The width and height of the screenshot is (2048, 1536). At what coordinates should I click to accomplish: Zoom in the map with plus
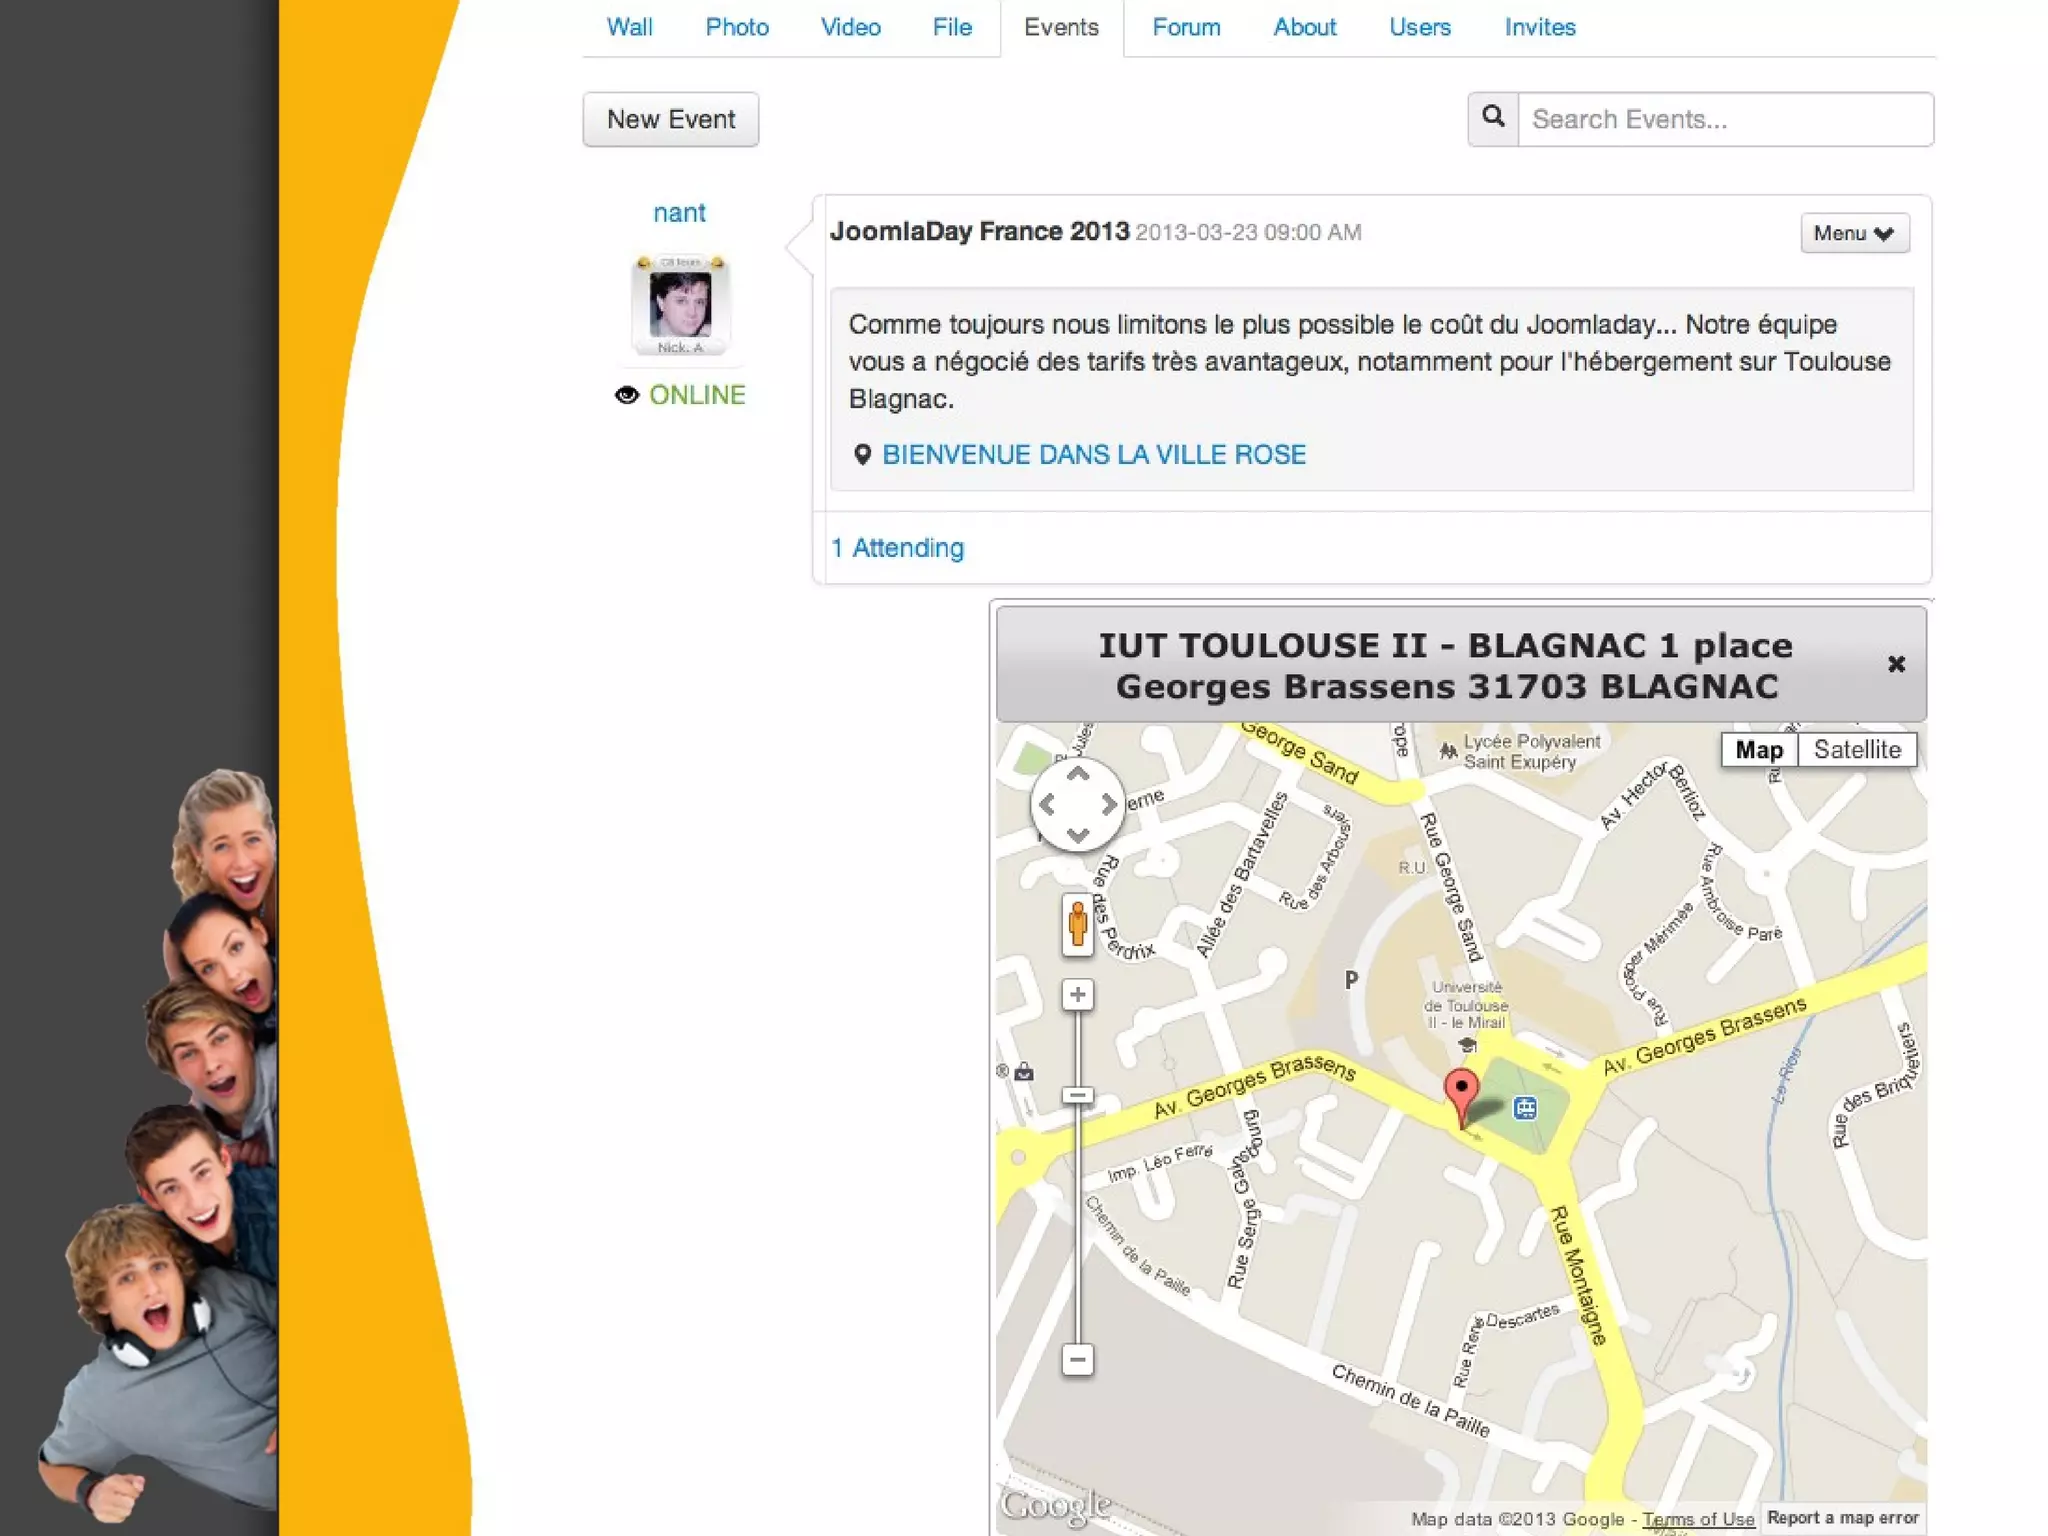click(1077, 995)
